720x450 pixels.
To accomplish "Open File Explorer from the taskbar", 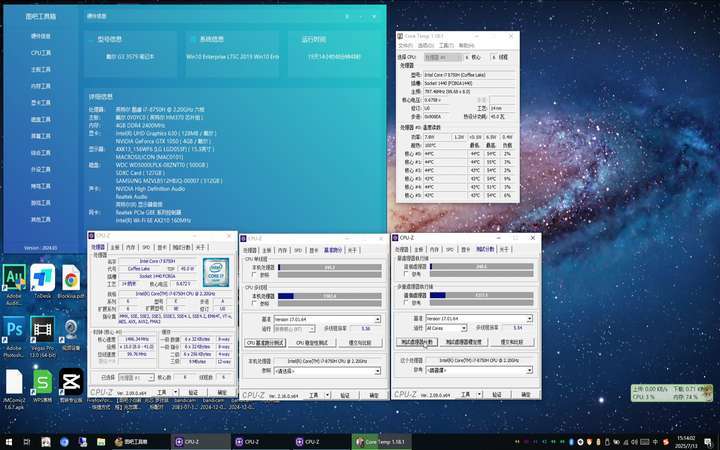I will click(x=101, y=442).
